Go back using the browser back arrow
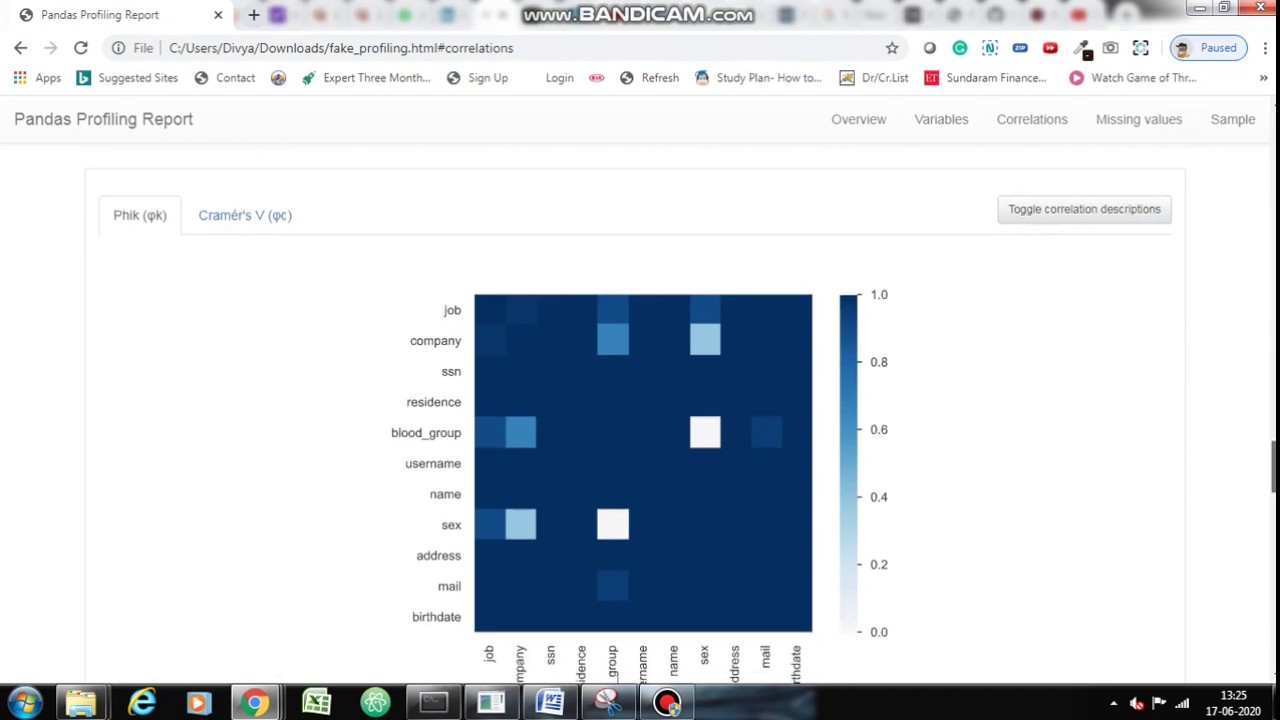Viewport: 1280px width, 720px height. pos(20,48)
